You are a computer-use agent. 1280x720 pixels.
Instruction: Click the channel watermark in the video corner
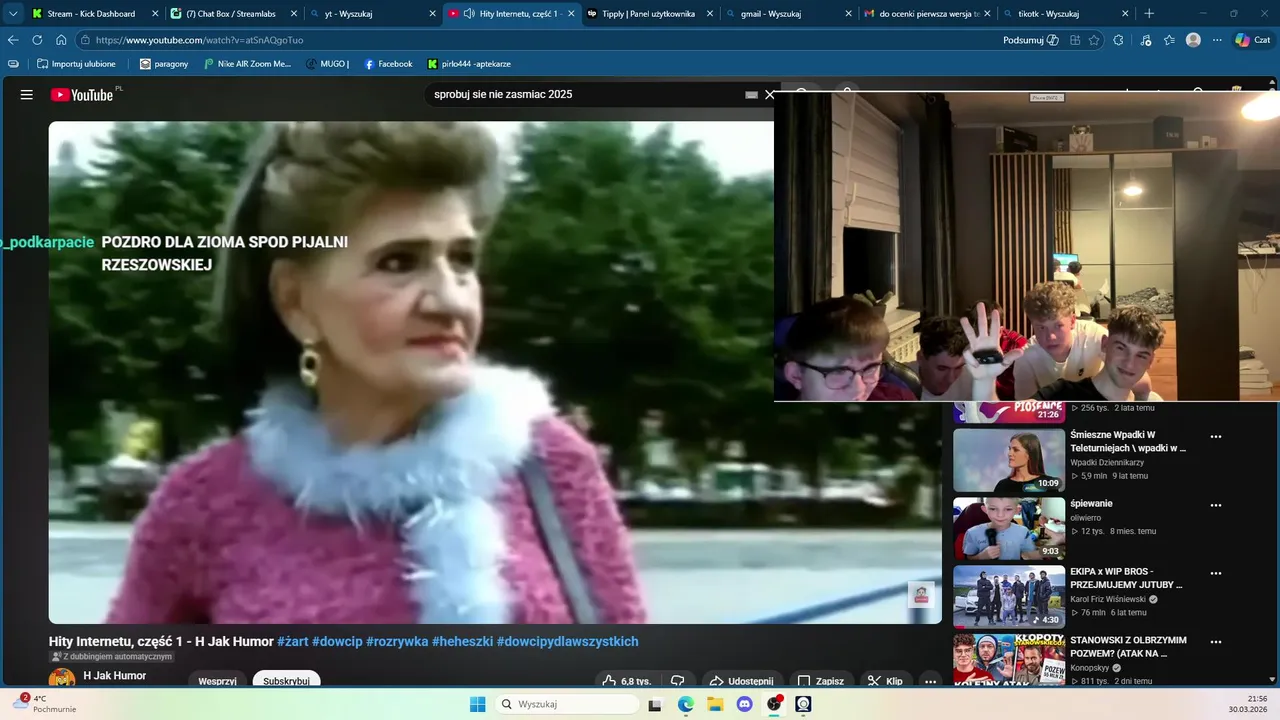(x=921, y=595)
